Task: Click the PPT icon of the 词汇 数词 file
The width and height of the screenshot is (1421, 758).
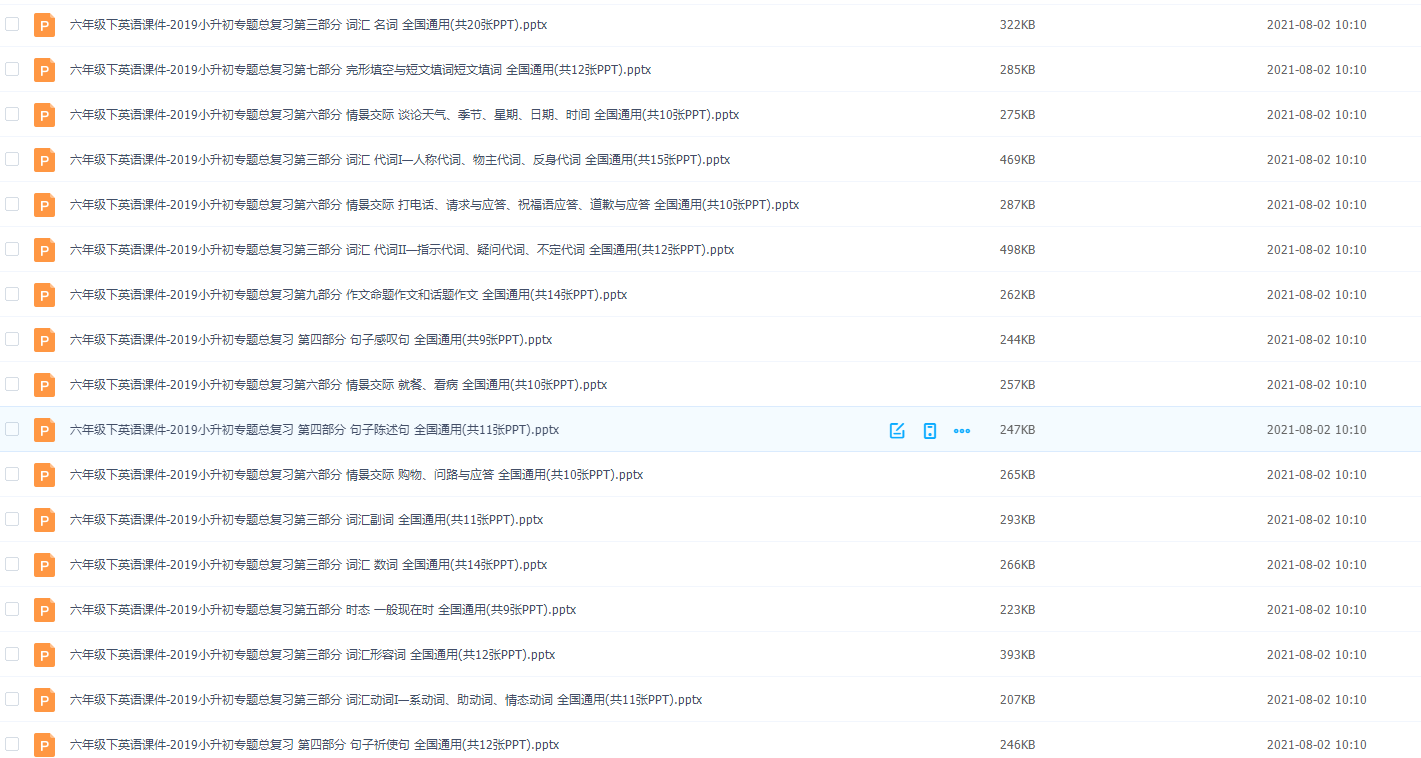Action: (44, 565)
